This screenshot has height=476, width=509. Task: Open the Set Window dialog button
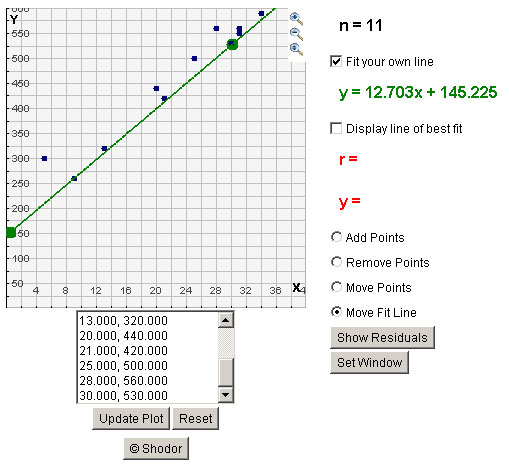click(369, 363)
